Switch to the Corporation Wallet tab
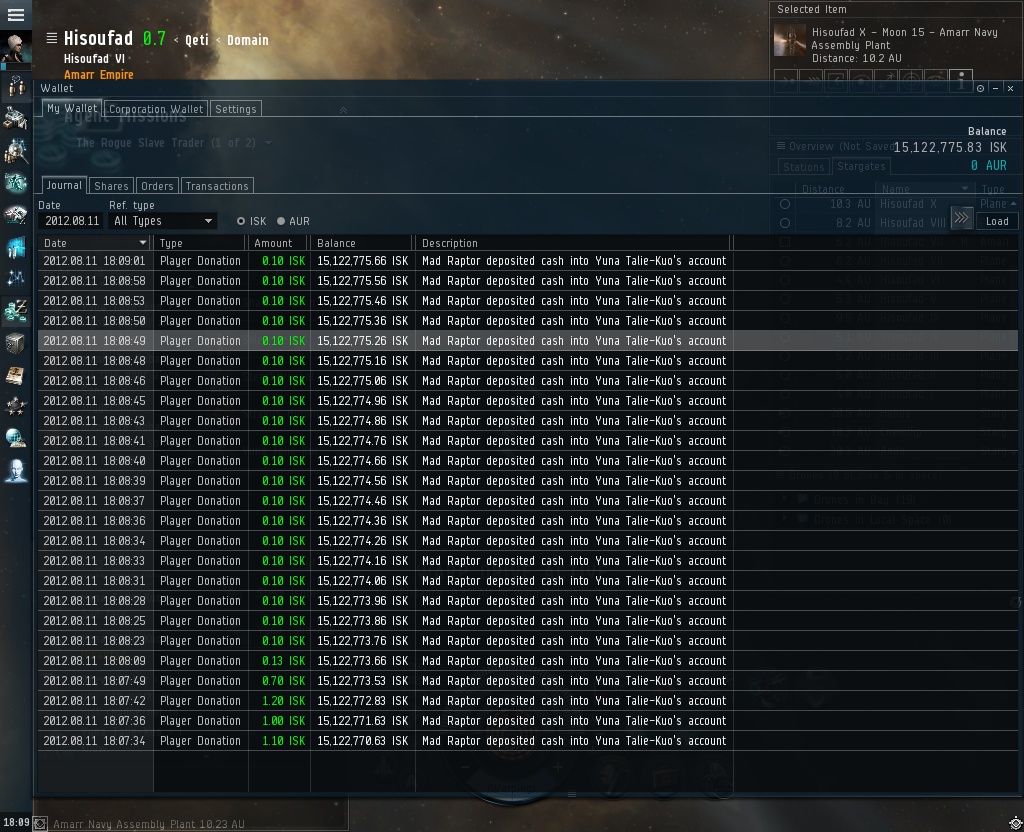The height and width of the screenshot is (832, 1024). [156, 109]
